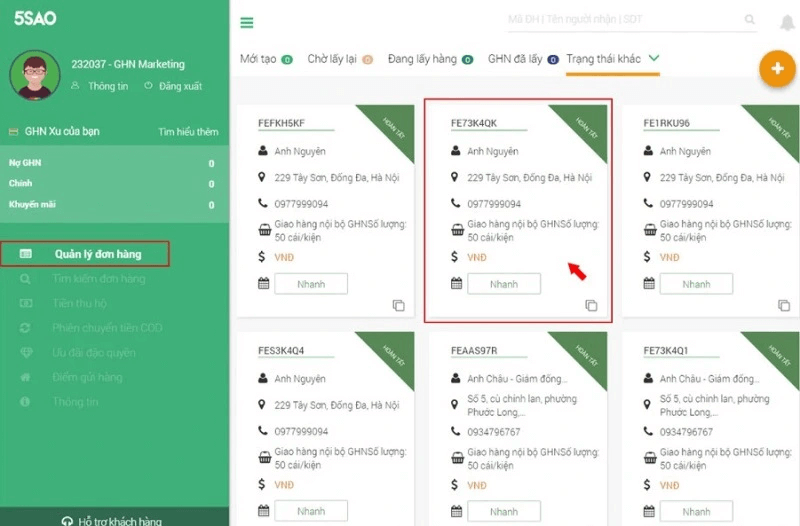Image resolution: width=800 pixels, height=526 pixels.
Task: Expand the Trạng thái khác dropdown arrow
Action: click(x=654, y=58)
